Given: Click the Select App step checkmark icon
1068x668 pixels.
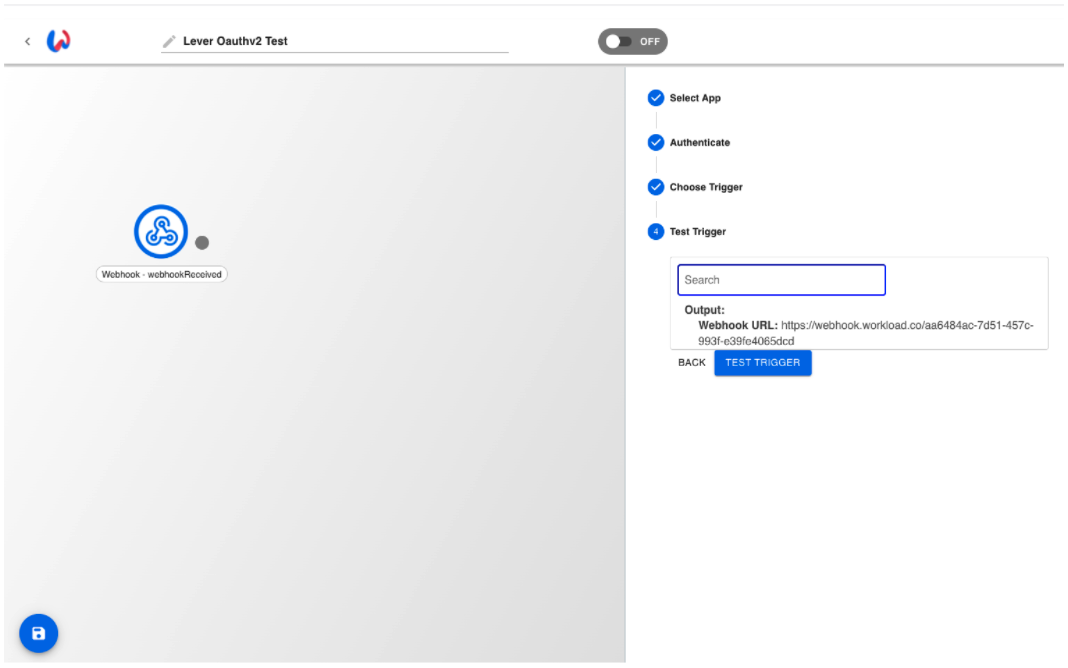Looking at the screenshot, I should pos(656,98).
